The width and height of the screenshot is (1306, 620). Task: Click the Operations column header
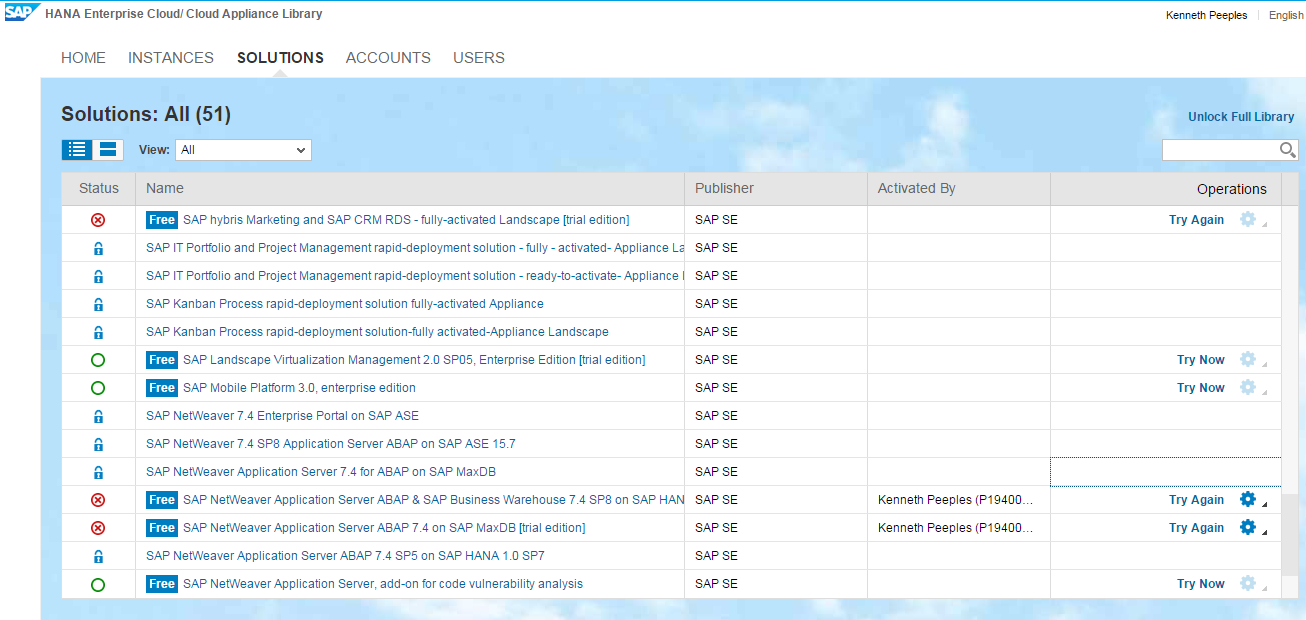coord(1166,189)
